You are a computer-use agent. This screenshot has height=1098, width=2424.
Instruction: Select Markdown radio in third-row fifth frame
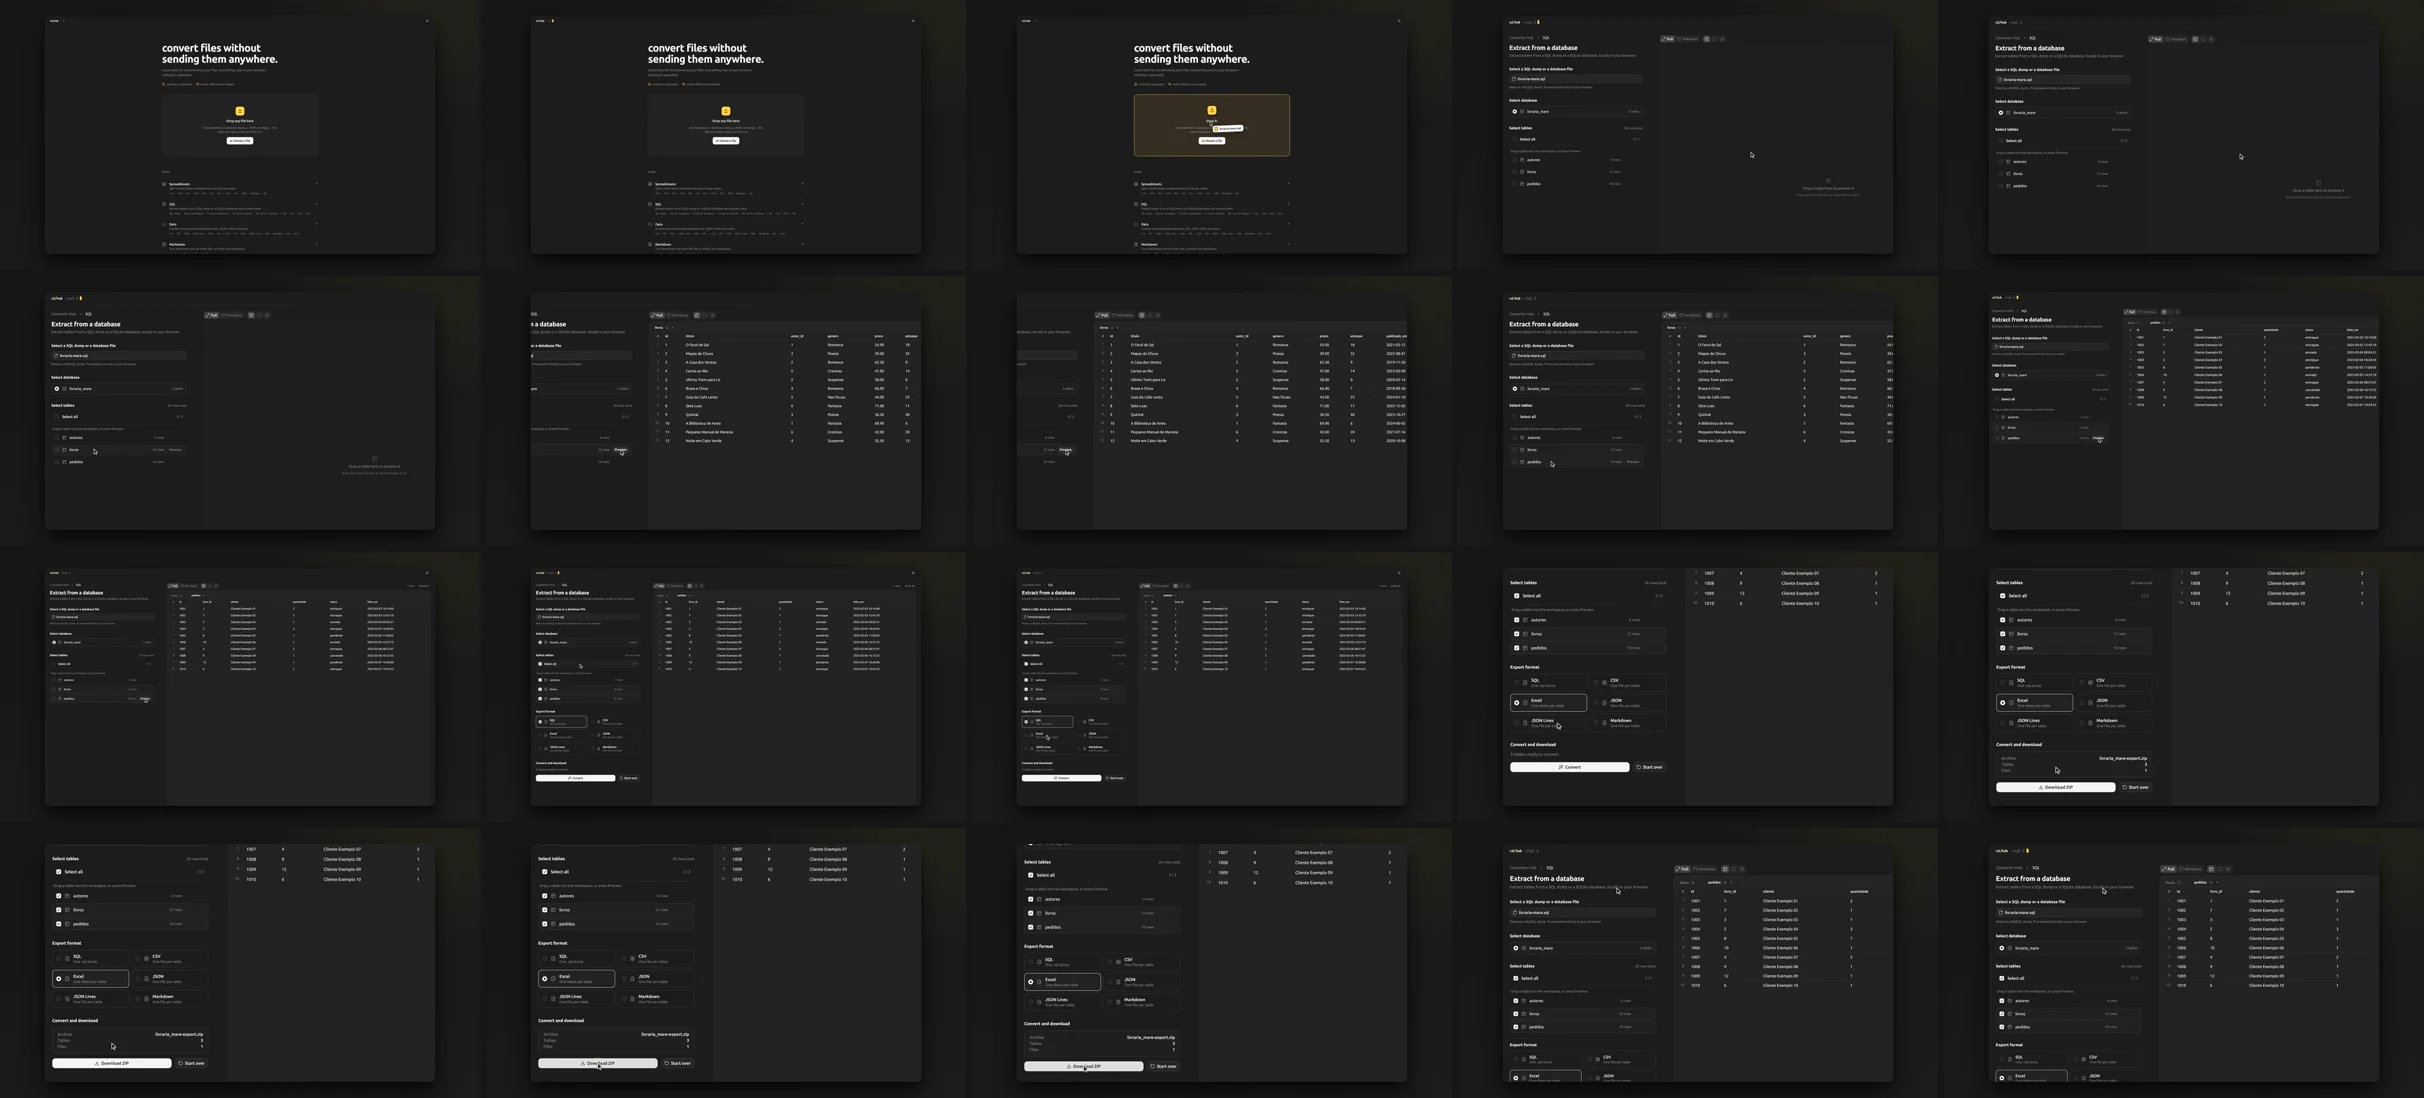(x=2083, y=722)
